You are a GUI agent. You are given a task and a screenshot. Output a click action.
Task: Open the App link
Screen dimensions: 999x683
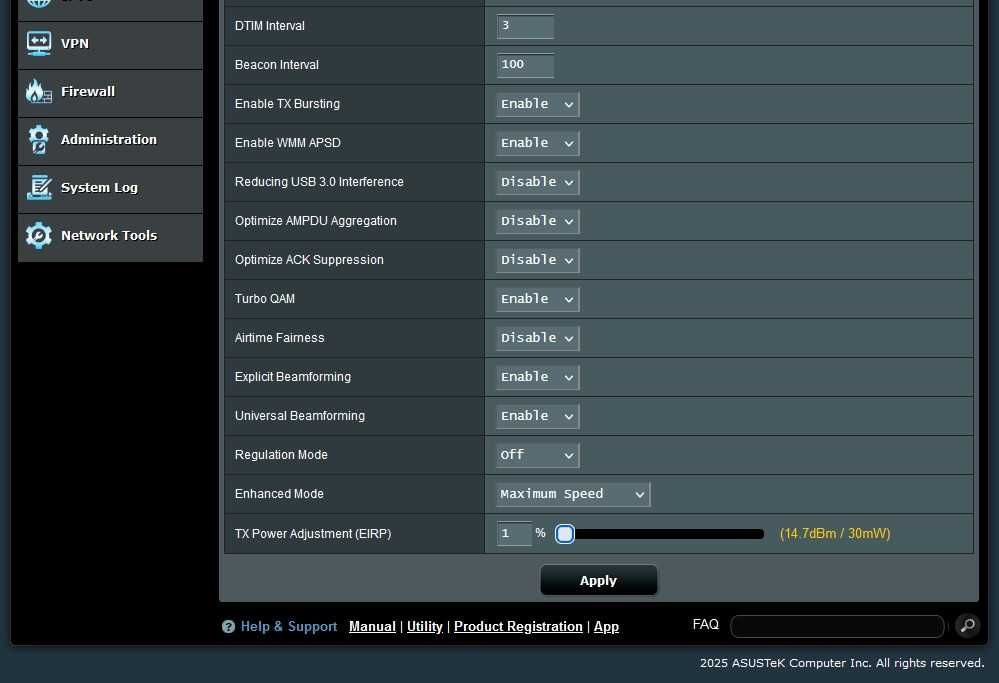(x=606, y=626)
